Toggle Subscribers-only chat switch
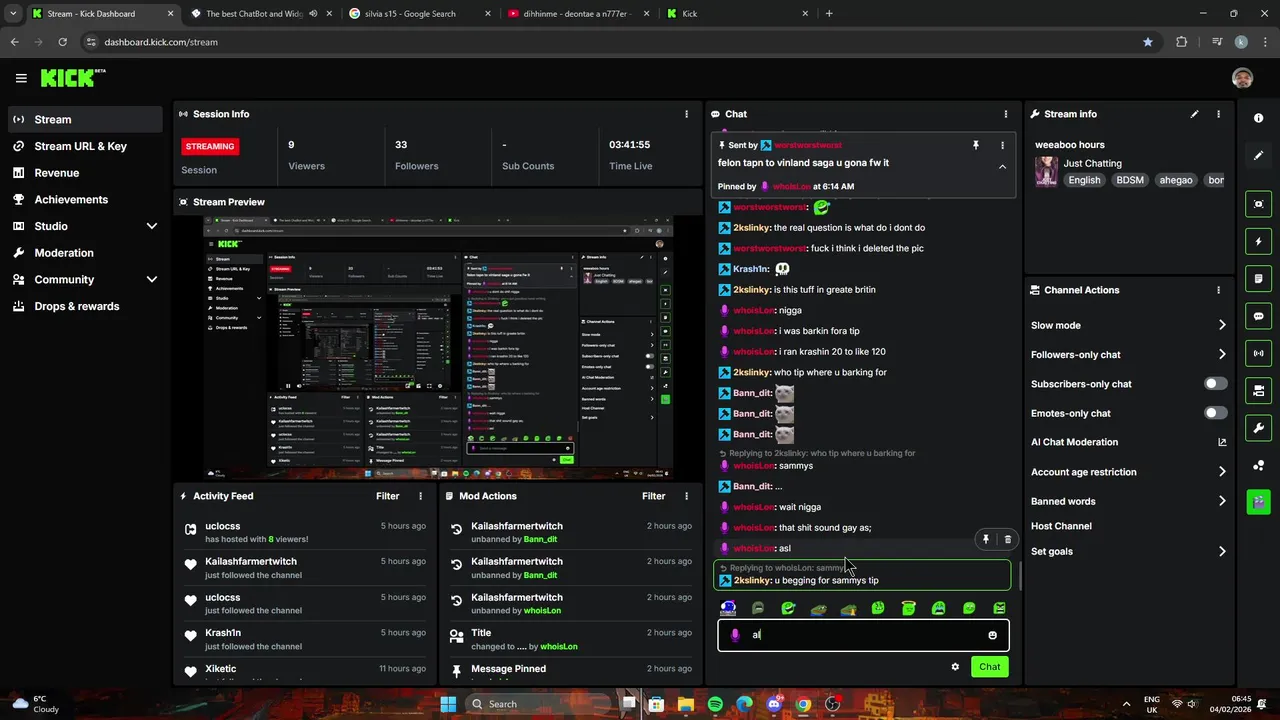This screenshot has width=1280, height=720. [x=1215, y=384]
